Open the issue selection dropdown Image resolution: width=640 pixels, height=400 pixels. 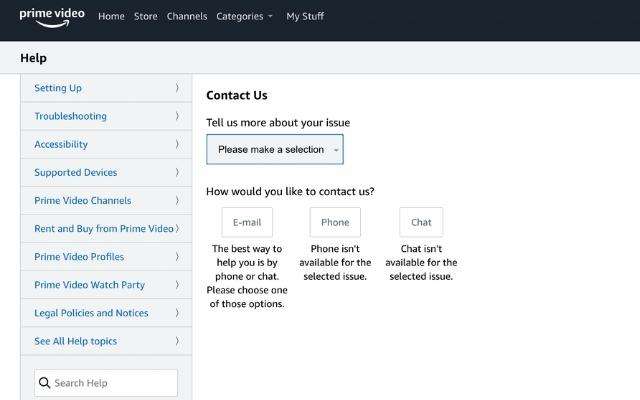pos(275,150)
